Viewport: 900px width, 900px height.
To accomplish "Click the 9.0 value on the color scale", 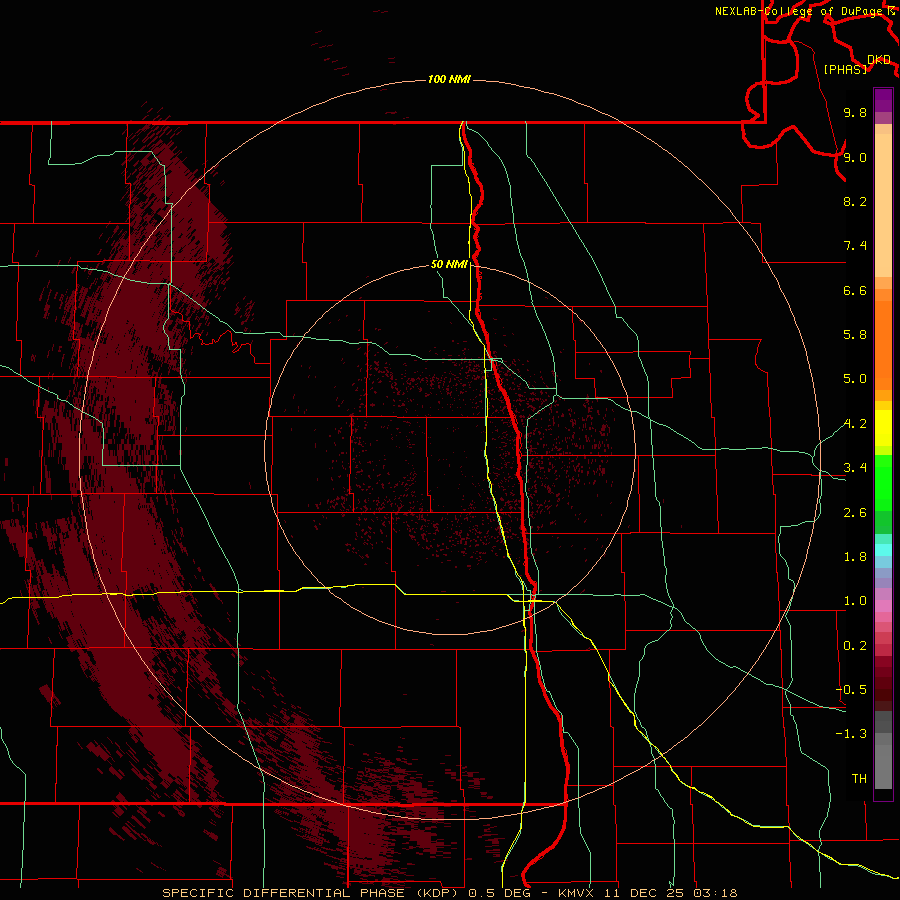I will click(855, 157).
